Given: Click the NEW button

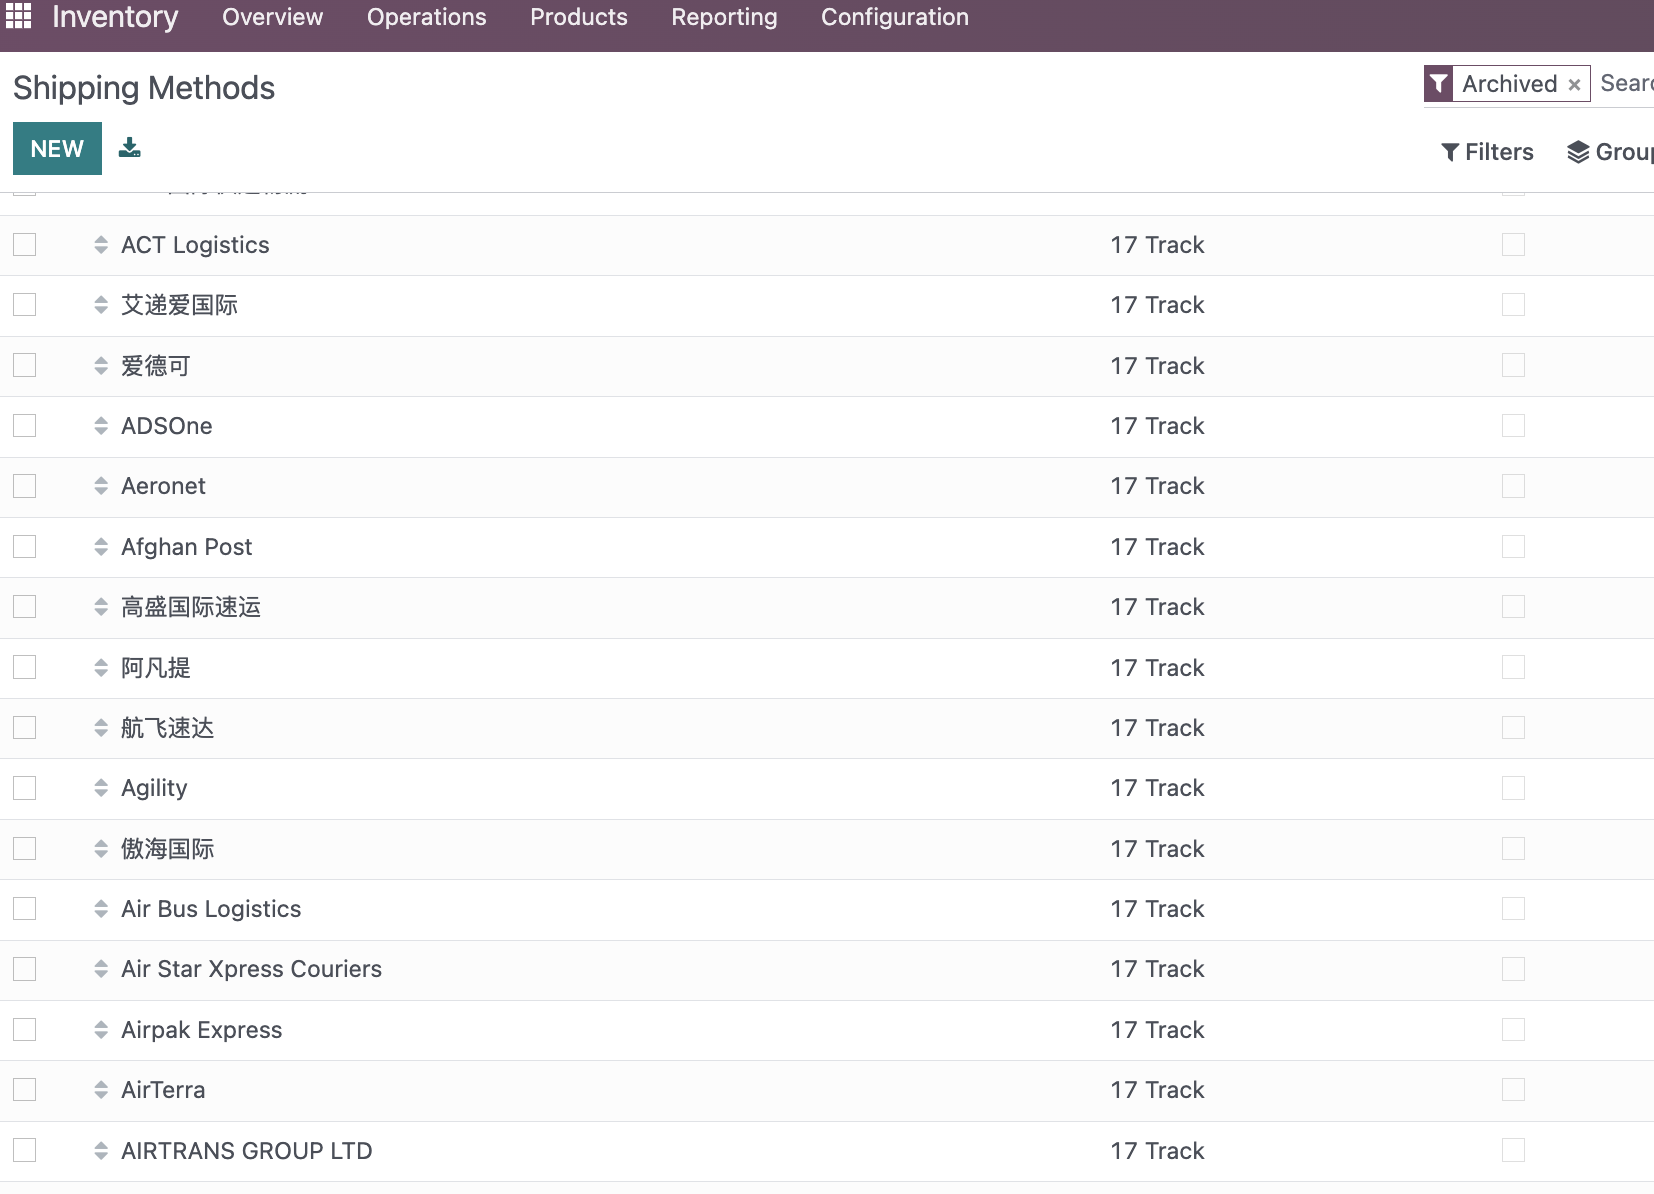Looking at the screenshot, I should tap(57, 149).
